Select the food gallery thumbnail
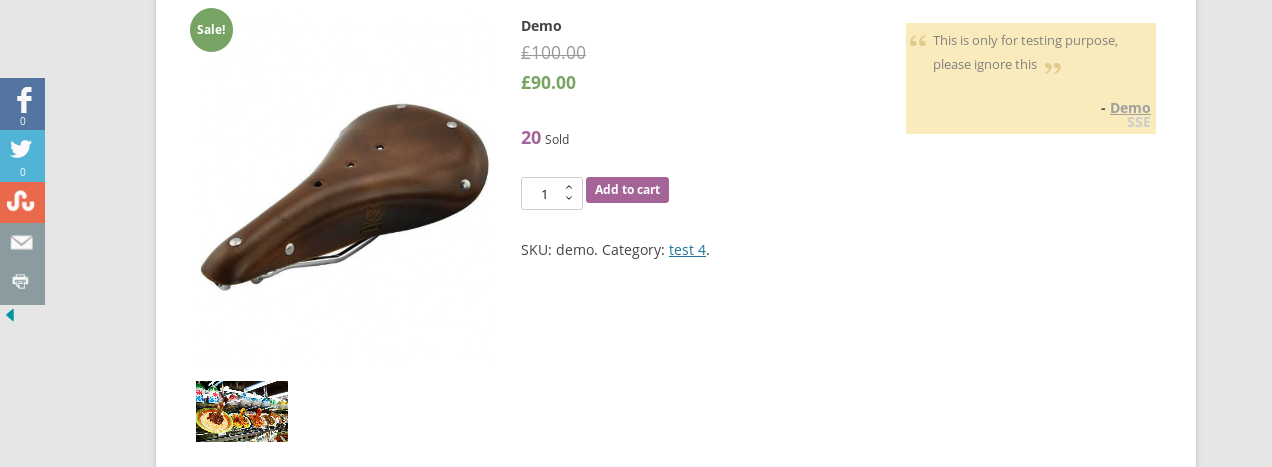This screenshot has width=1272, height=467. [x=242, y=411]
